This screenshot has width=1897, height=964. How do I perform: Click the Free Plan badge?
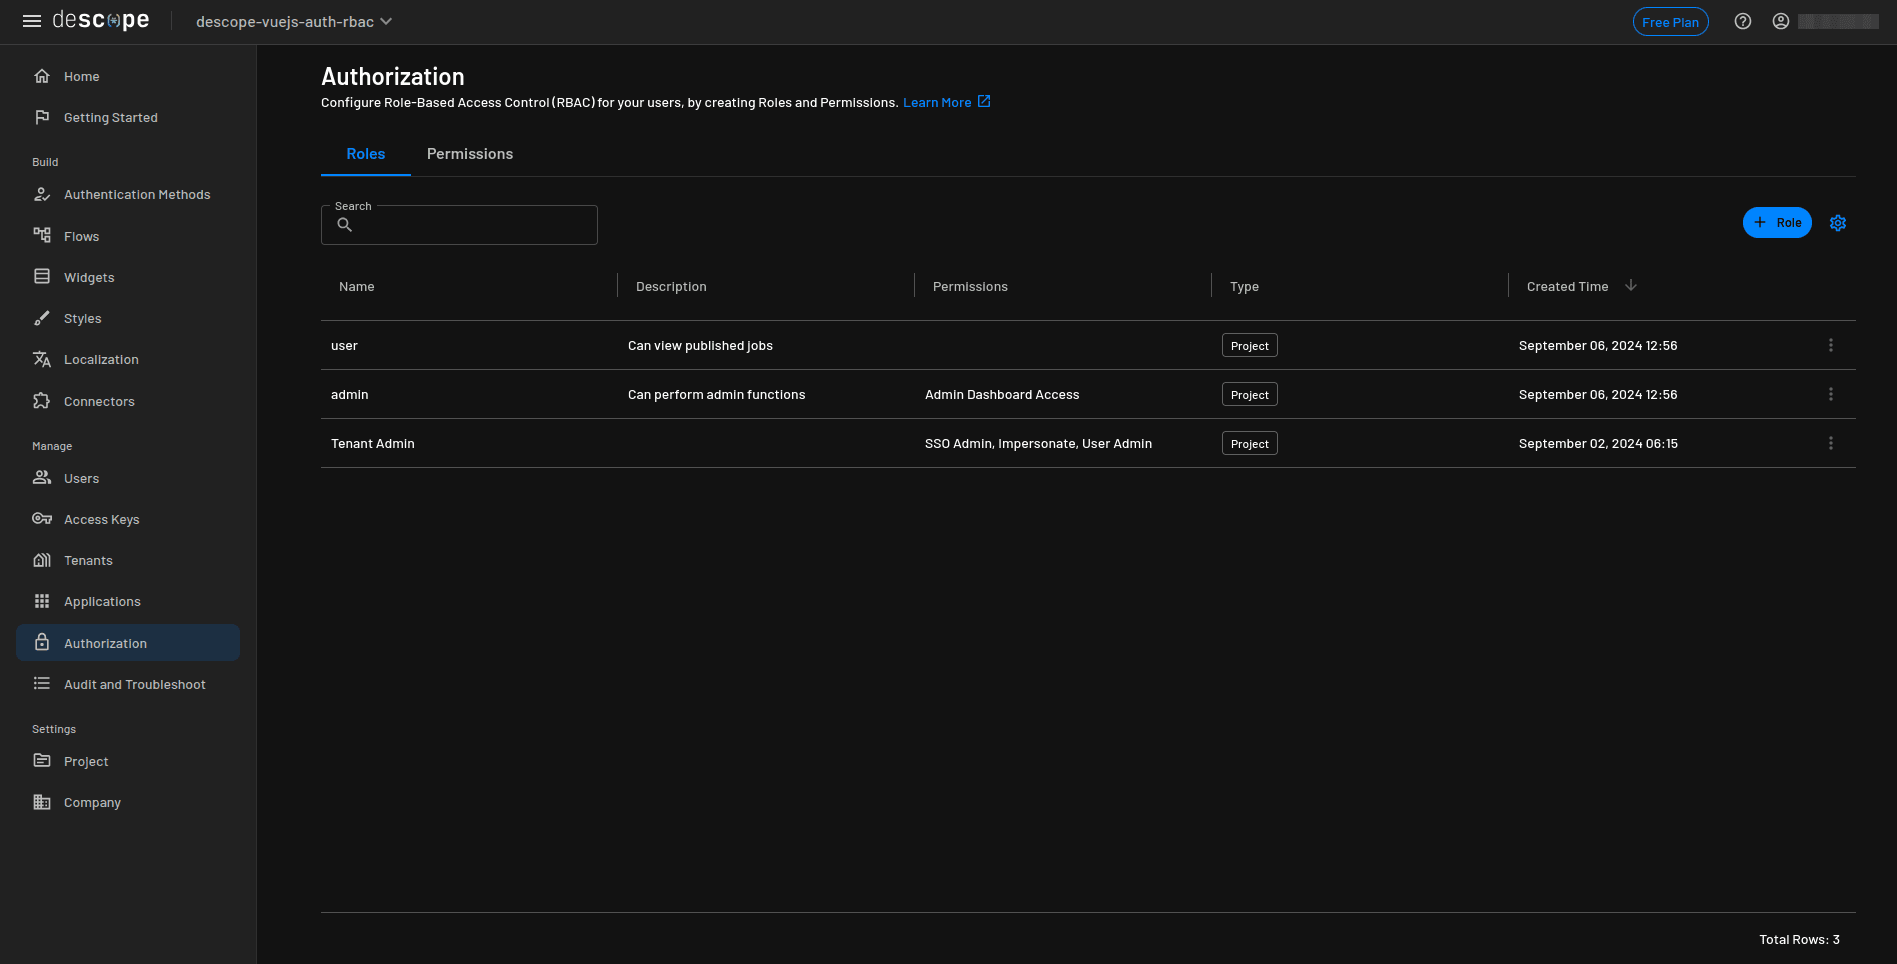[1671, 21]
